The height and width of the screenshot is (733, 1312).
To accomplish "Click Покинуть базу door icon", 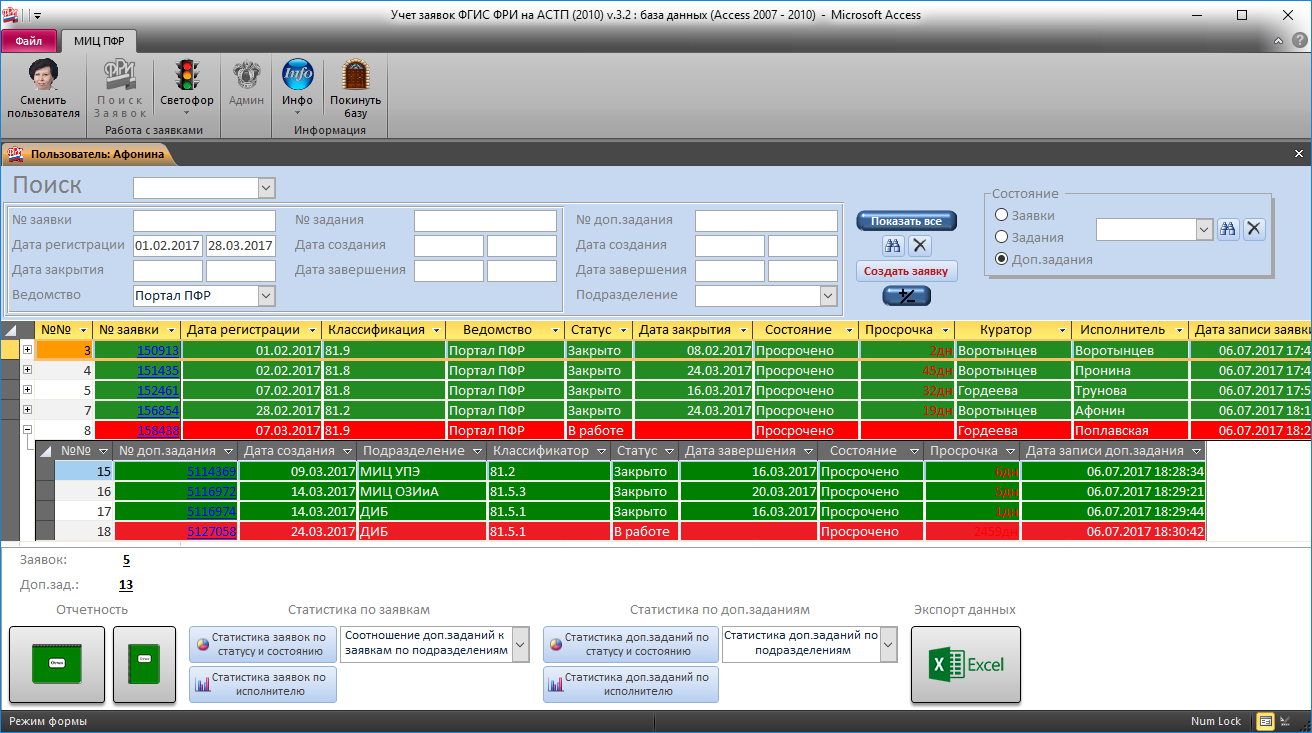I will pos(355,76).
